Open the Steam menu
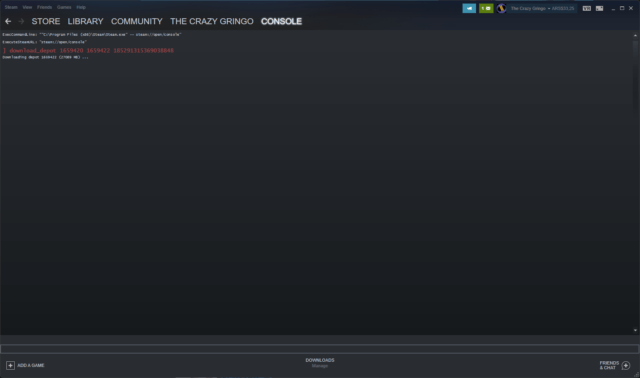 pyautogui.click(x=11, y=7)
